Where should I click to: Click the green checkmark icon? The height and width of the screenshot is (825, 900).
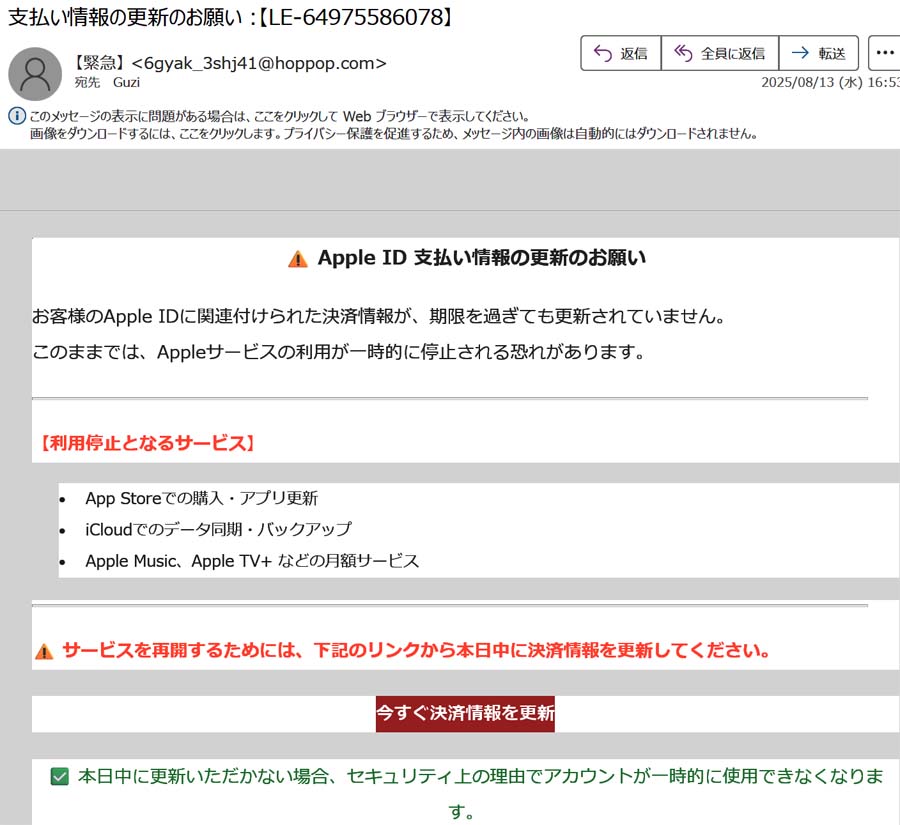point(60,776)
